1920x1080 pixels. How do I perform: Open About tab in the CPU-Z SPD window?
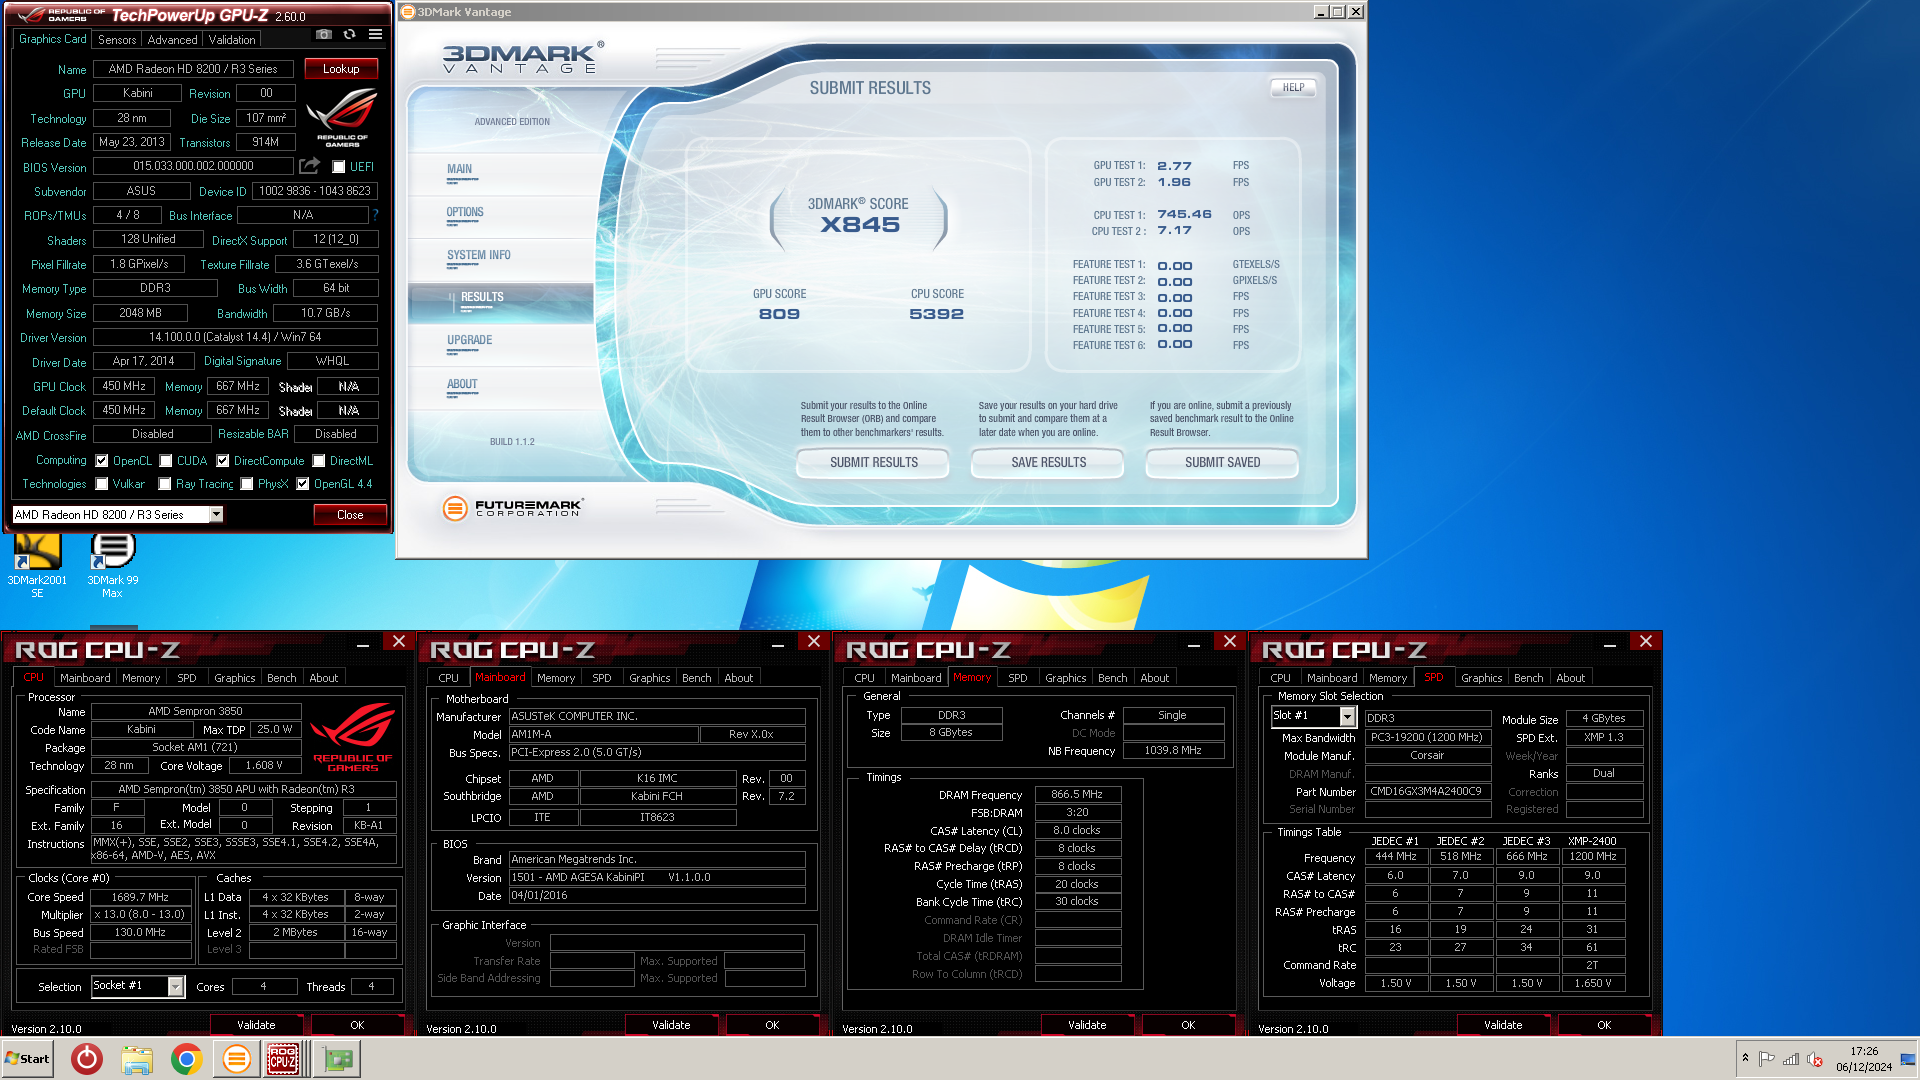click(x=1570, y=678)
